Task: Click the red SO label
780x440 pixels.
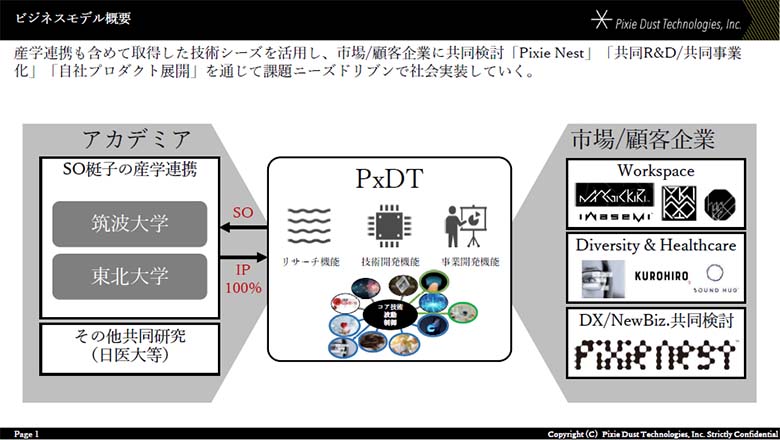Action: (243, 212)
